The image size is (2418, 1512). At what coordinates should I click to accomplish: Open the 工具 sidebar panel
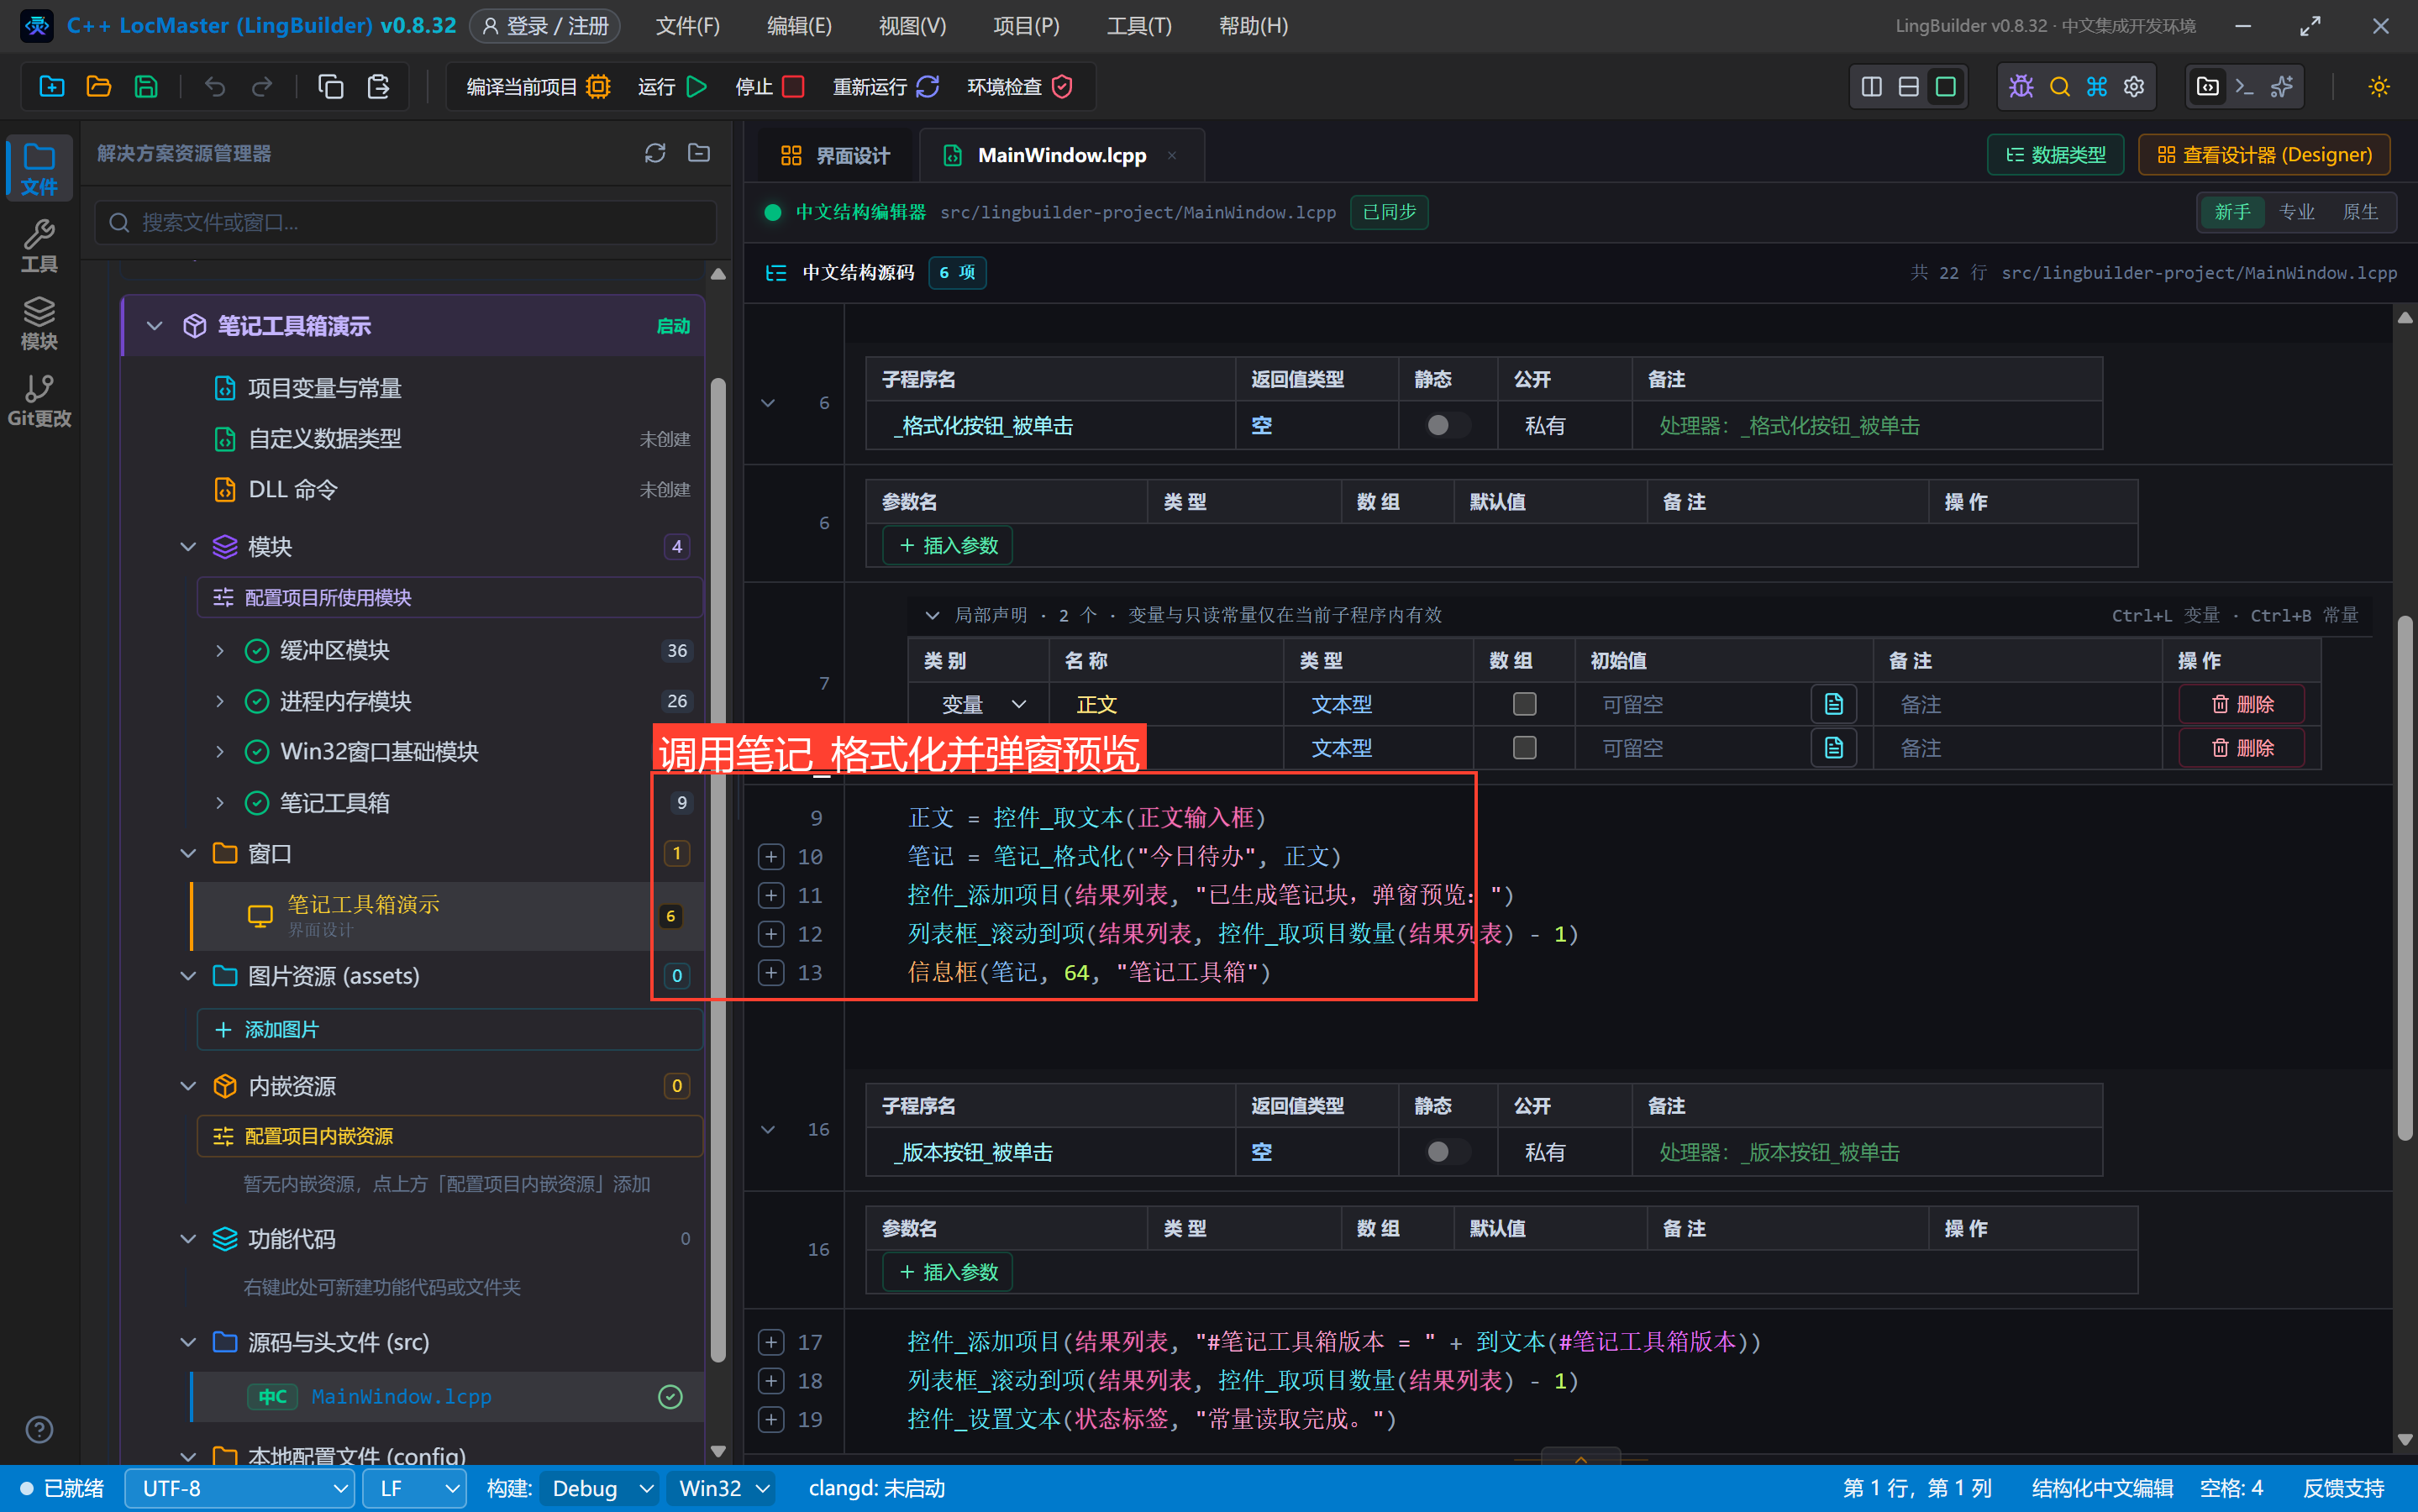pos(39,246)
